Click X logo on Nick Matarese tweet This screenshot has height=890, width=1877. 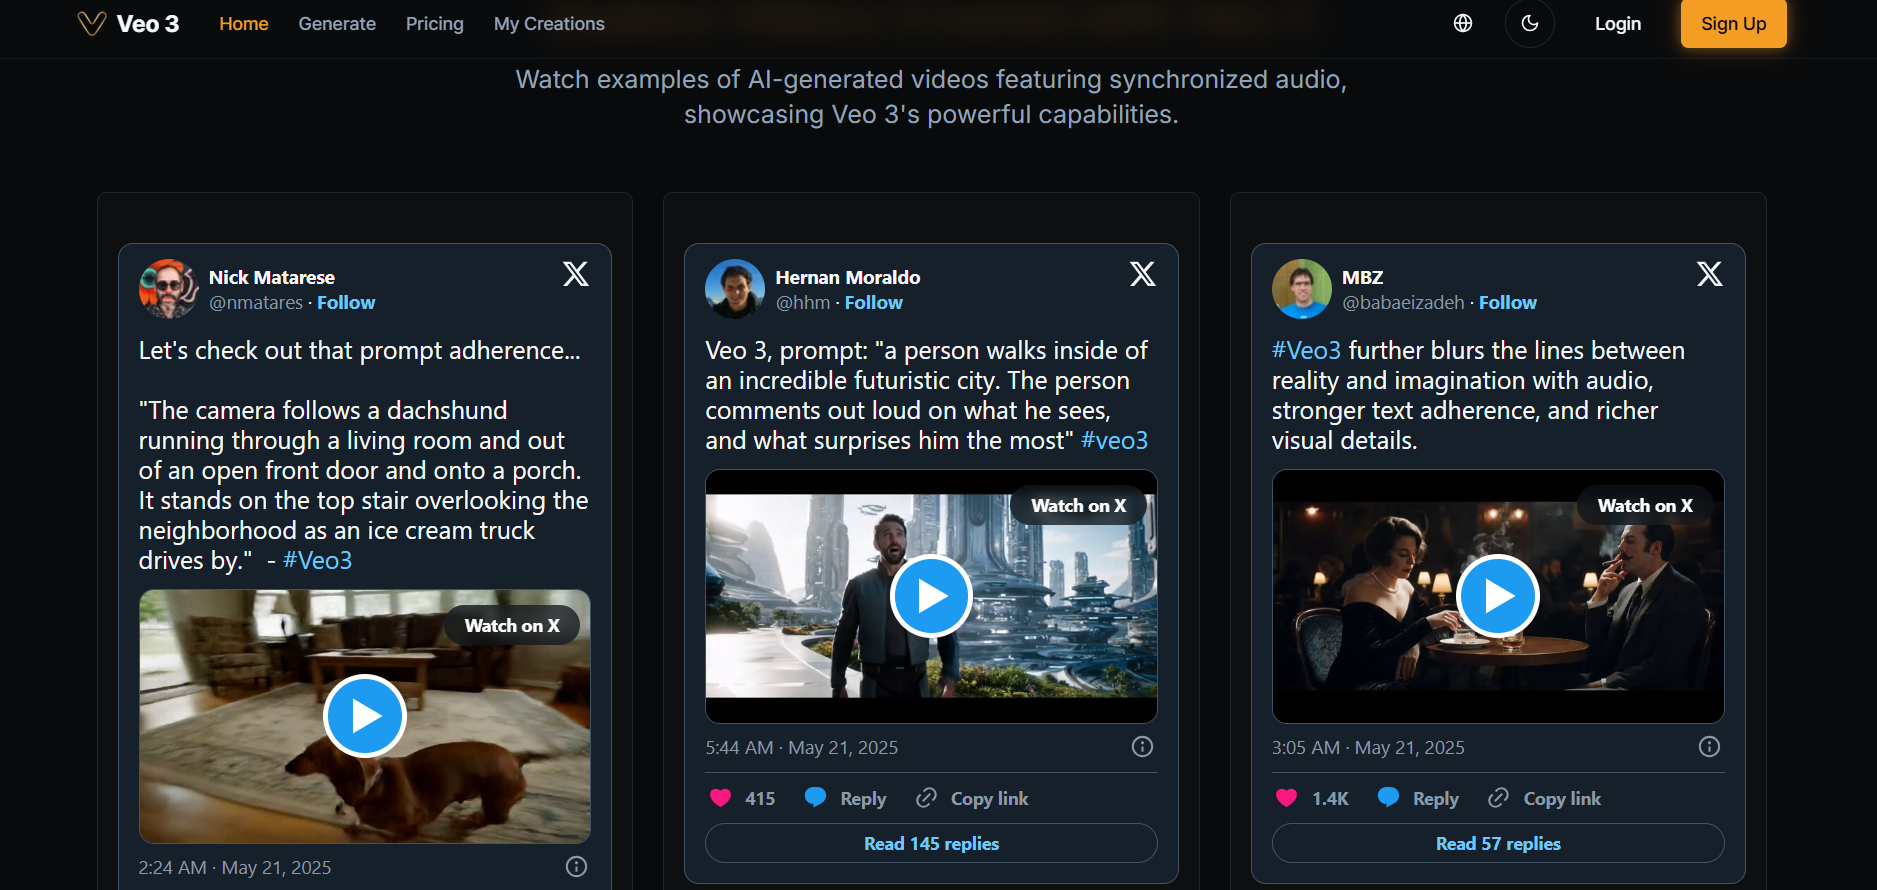point(576,274)
